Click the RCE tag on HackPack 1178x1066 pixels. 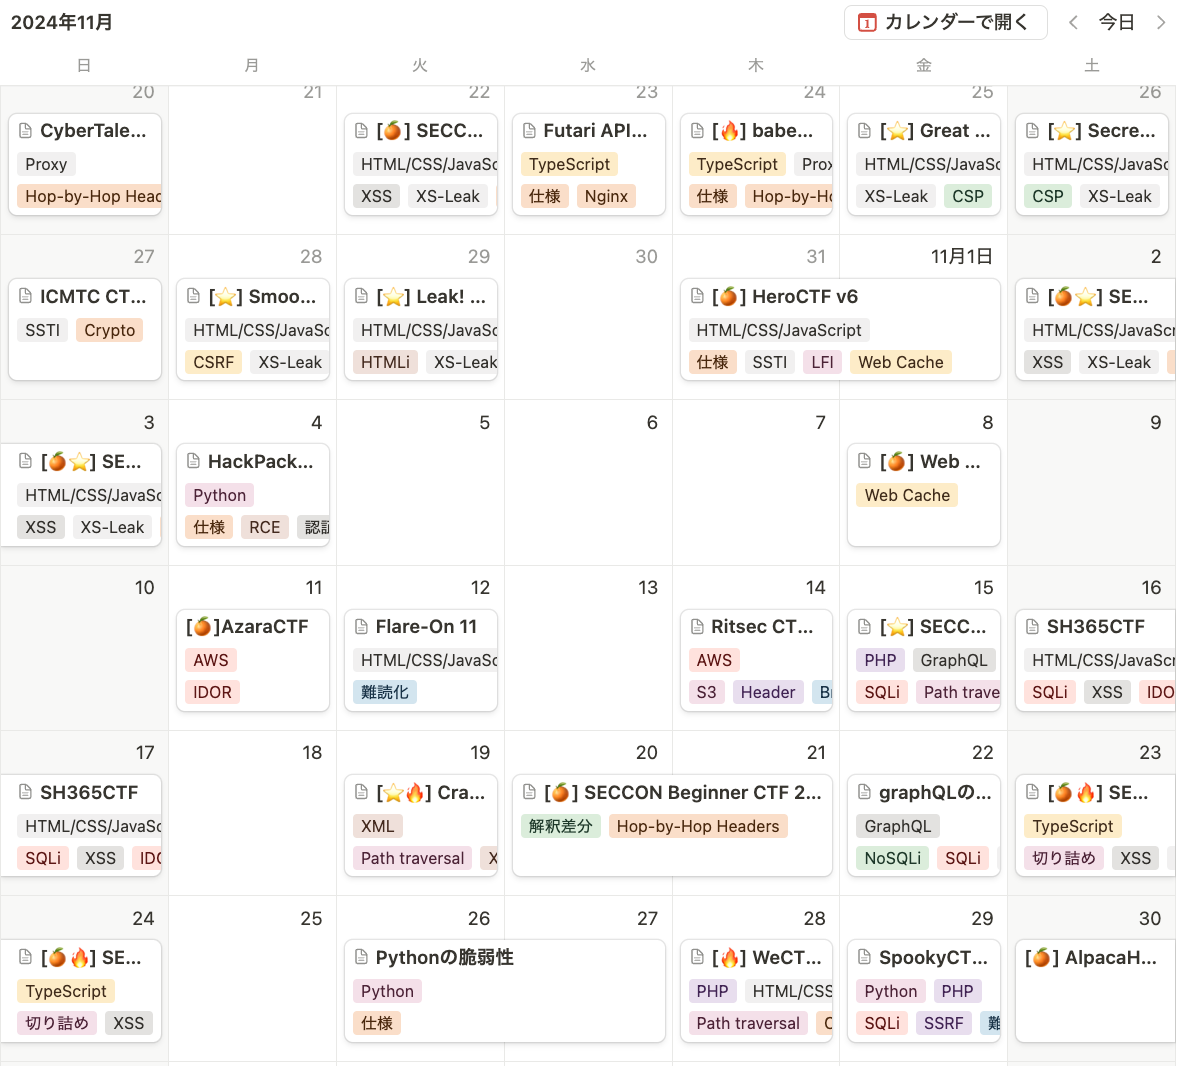(264, 528)
